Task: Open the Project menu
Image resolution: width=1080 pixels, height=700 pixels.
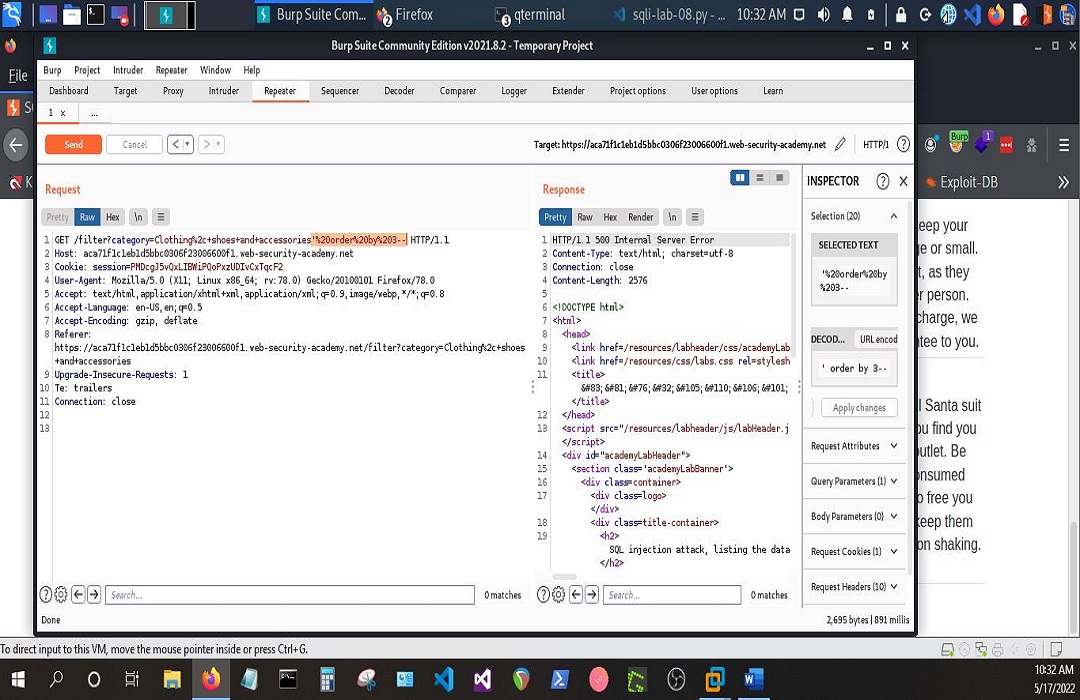Action: point(87,70)
